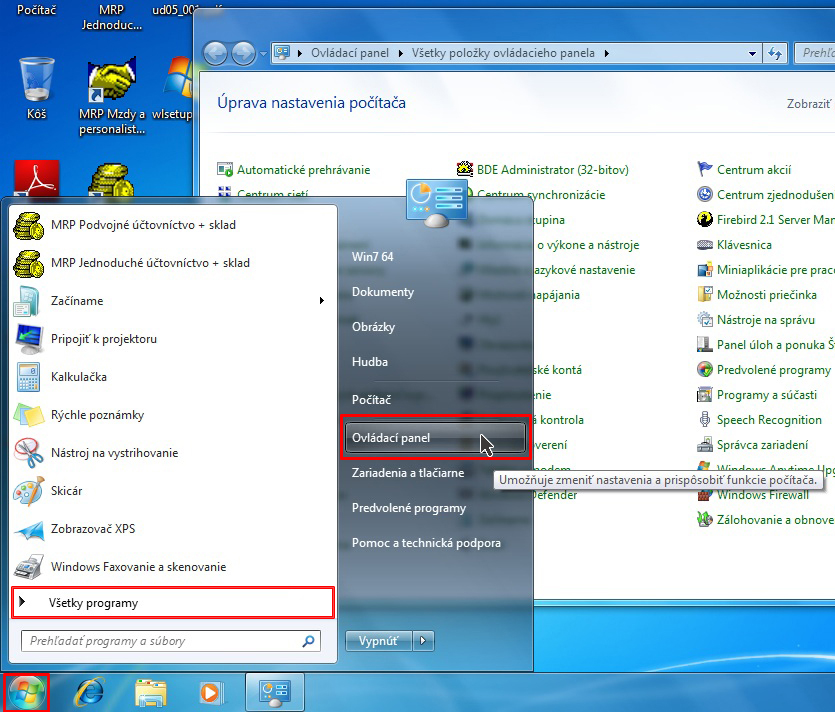835x712 pixels.
Task: Select Ovládací panel in Start menu
Action: 435,438
